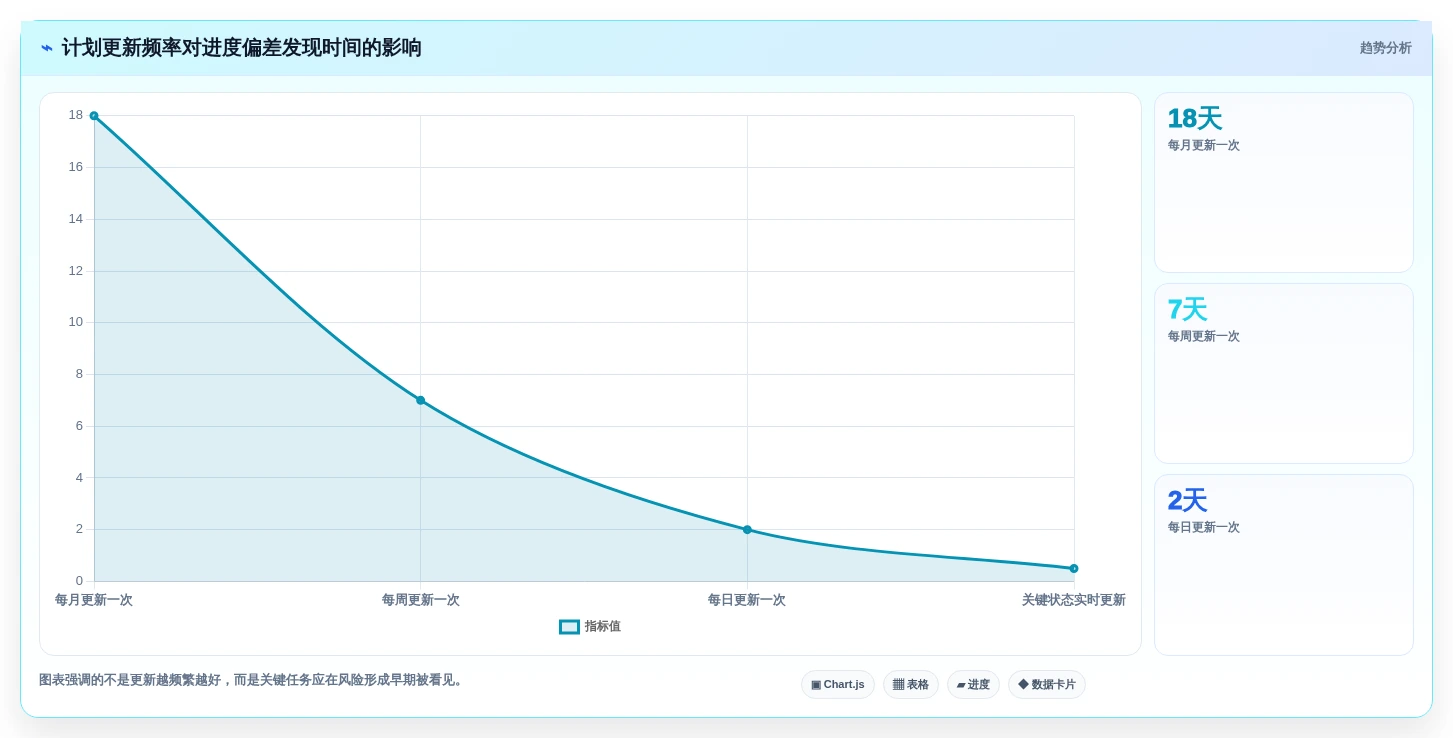Select the Chart.js tag chip
The width and height of the screenshot is (1453, 738).
[x=838, y=685]
